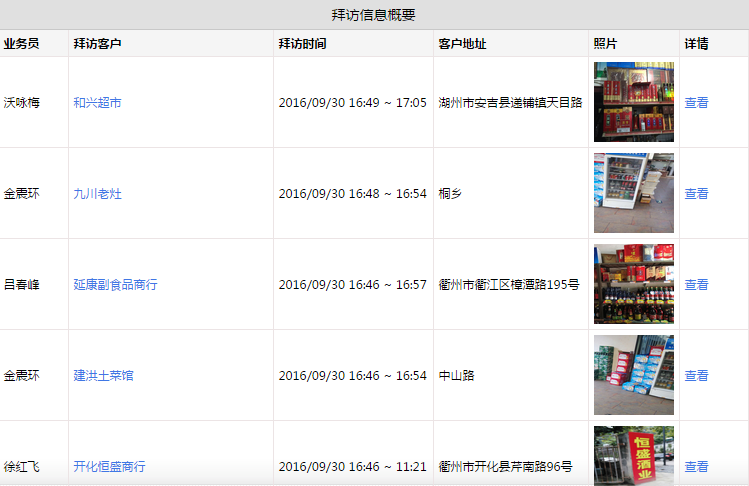Click 查看 for the 建洪土菜馆 visit
749x486 pixels.
[x=696, y=376]
